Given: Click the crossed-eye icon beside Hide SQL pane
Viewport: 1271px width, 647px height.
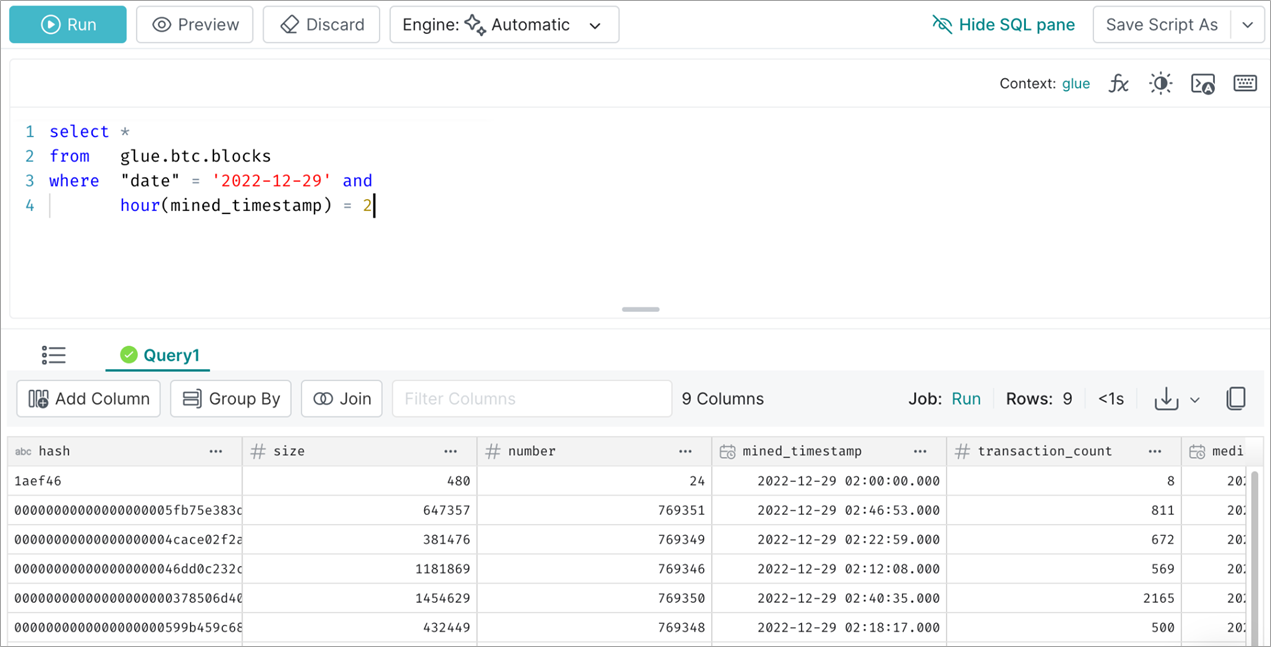Looking at the screenshot, I should (x=942, y=24).
